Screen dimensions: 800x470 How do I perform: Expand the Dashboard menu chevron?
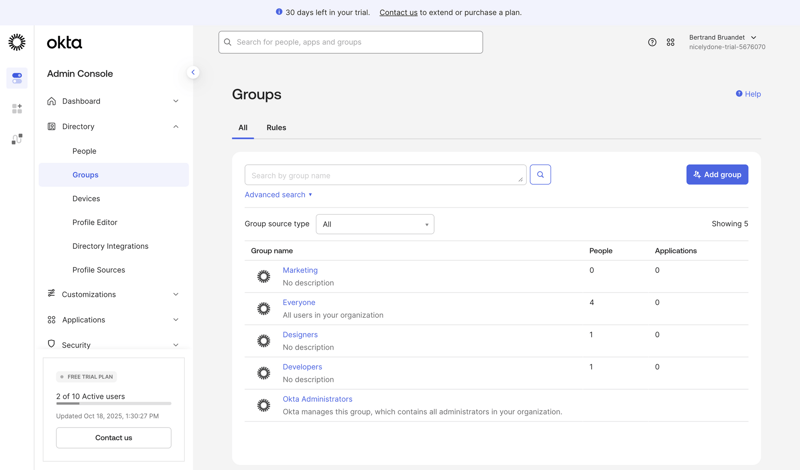tap(176, 101)
